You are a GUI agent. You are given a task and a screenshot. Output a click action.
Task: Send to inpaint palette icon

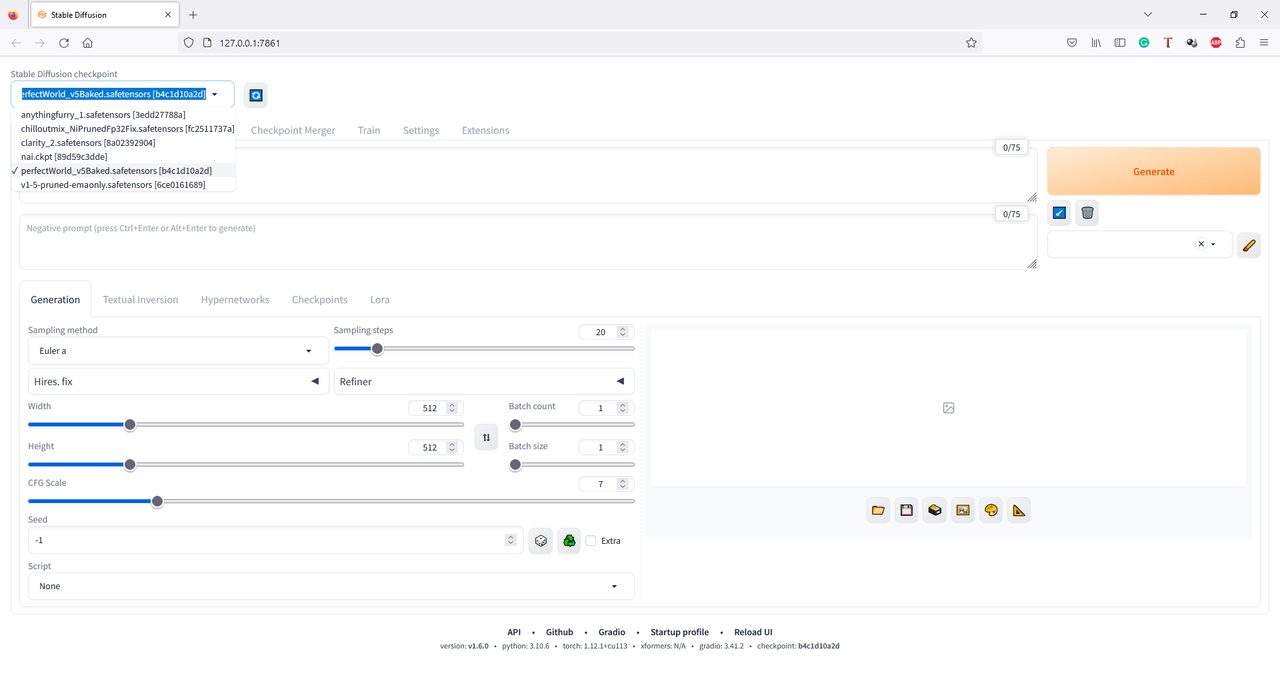(991, 510)
